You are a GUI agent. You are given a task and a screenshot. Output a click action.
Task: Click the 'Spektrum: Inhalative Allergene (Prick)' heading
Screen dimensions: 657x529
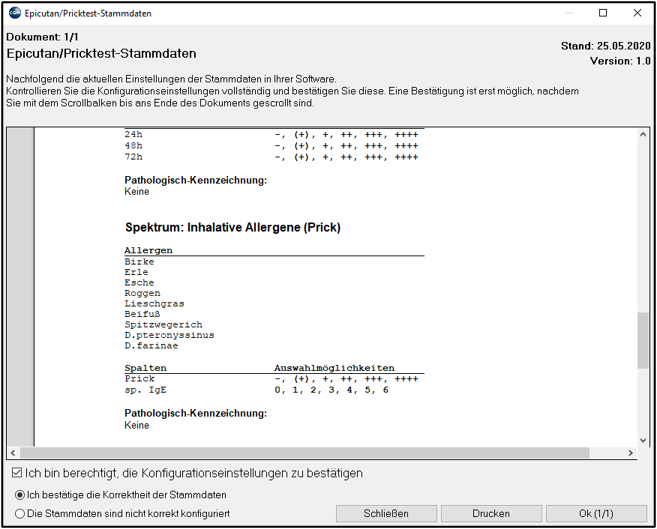[233, 227]
